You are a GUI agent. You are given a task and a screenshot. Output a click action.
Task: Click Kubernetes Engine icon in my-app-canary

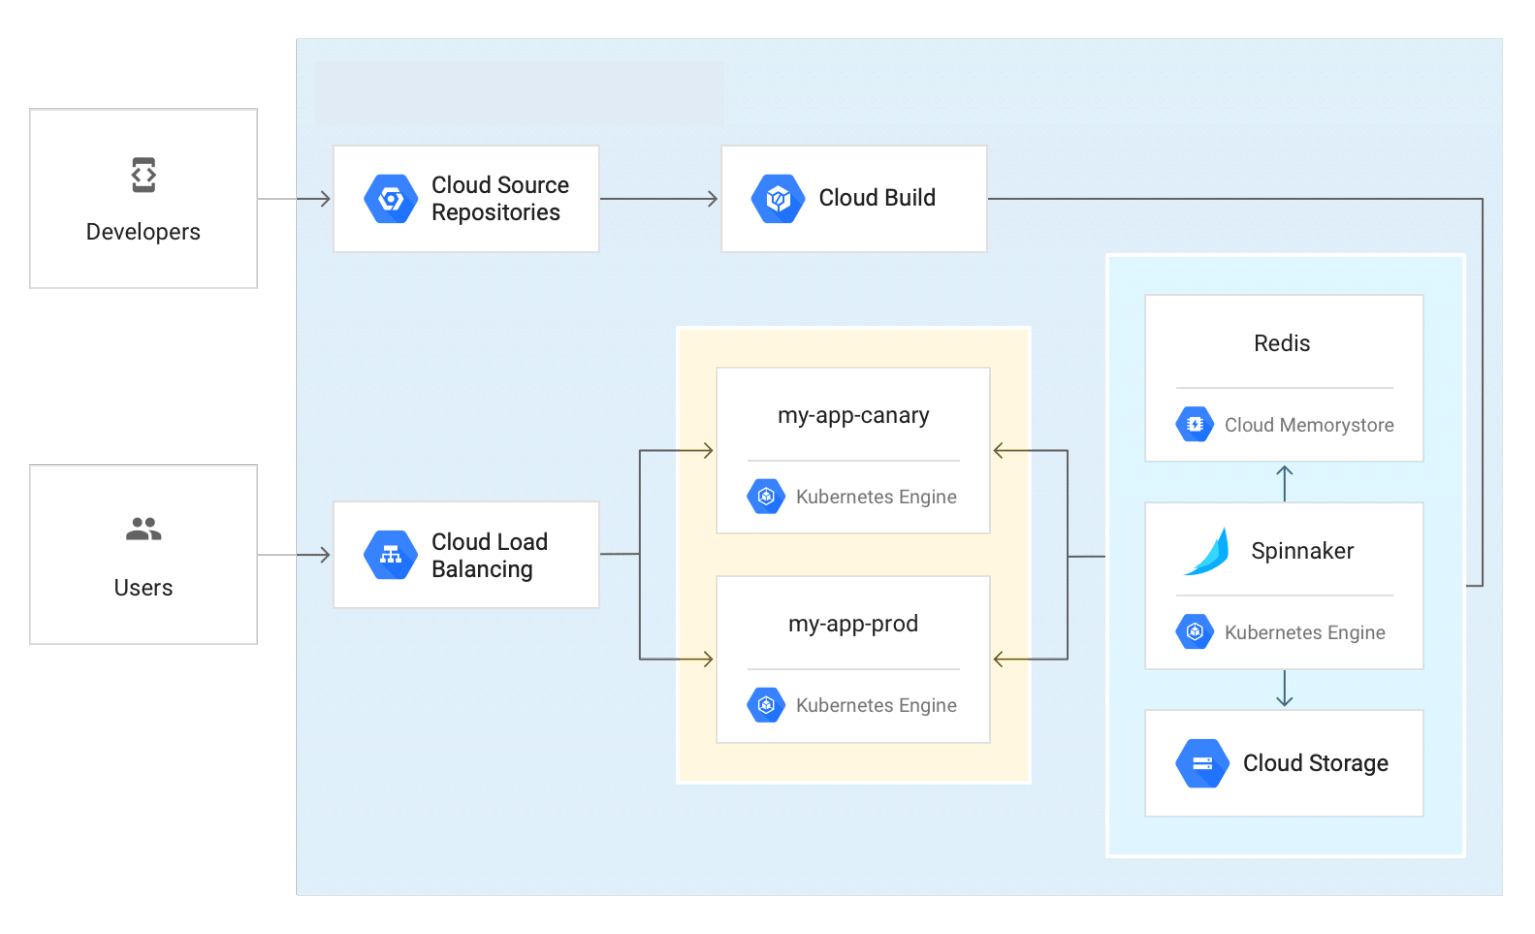coord(766,496)
